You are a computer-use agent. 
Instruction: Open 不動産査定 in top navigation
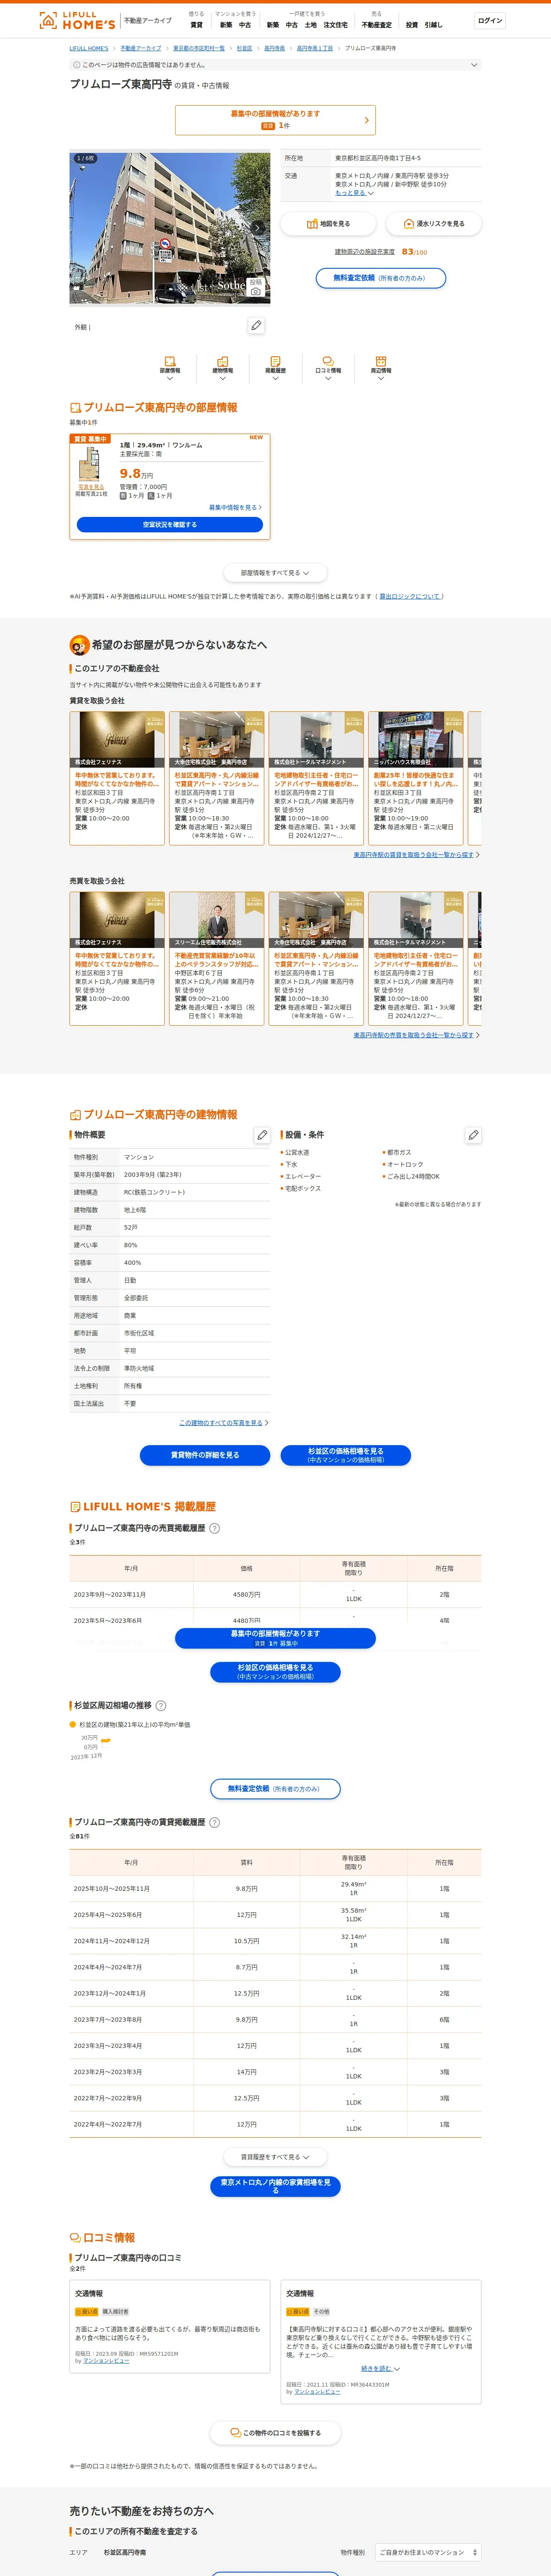[x=377, y=25]
